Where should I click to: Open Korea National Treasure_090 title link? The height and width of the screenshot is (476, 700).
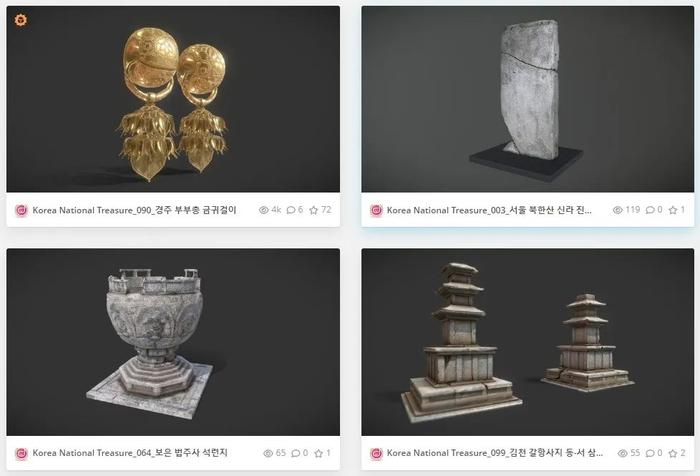[x=134, y=210]
